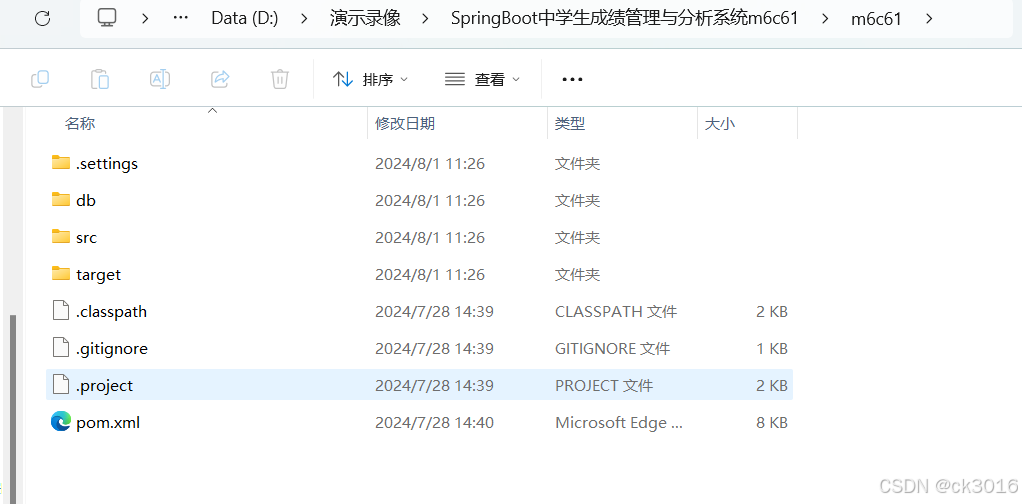Open the three-dot more options menu
Viewport: 1022px width, 504px height.
coord(572,80)
